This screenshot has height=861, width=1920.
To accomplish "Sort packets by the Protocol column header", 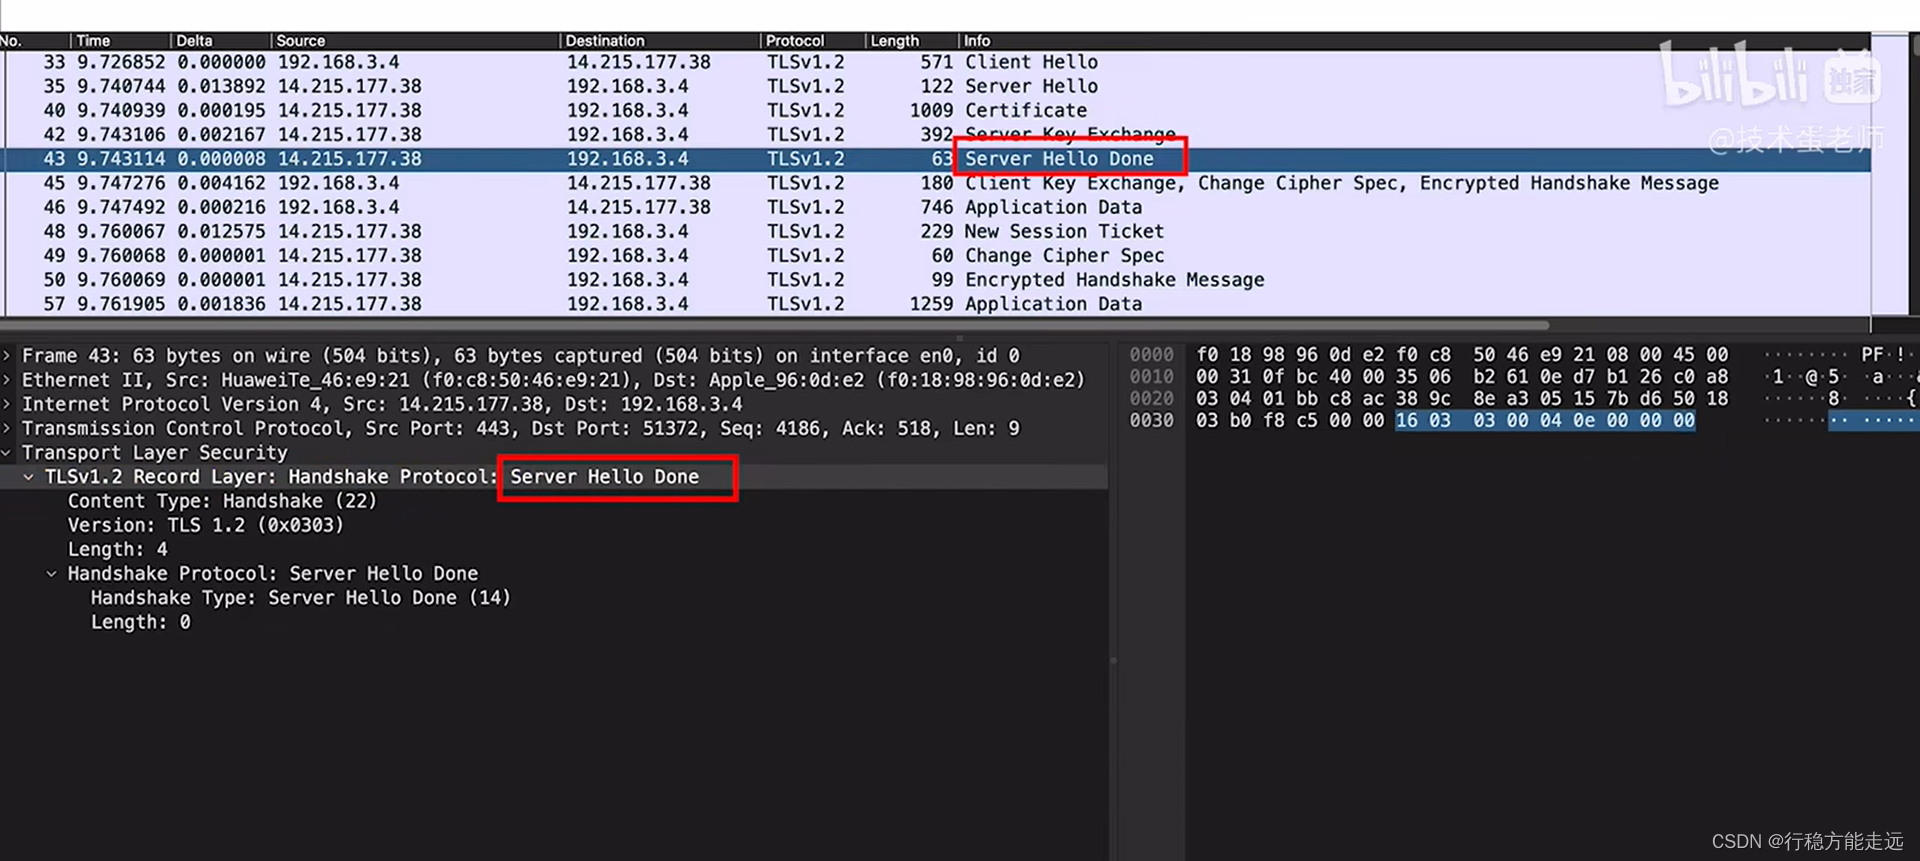I will pyautogui.click(x=813, y=41).
